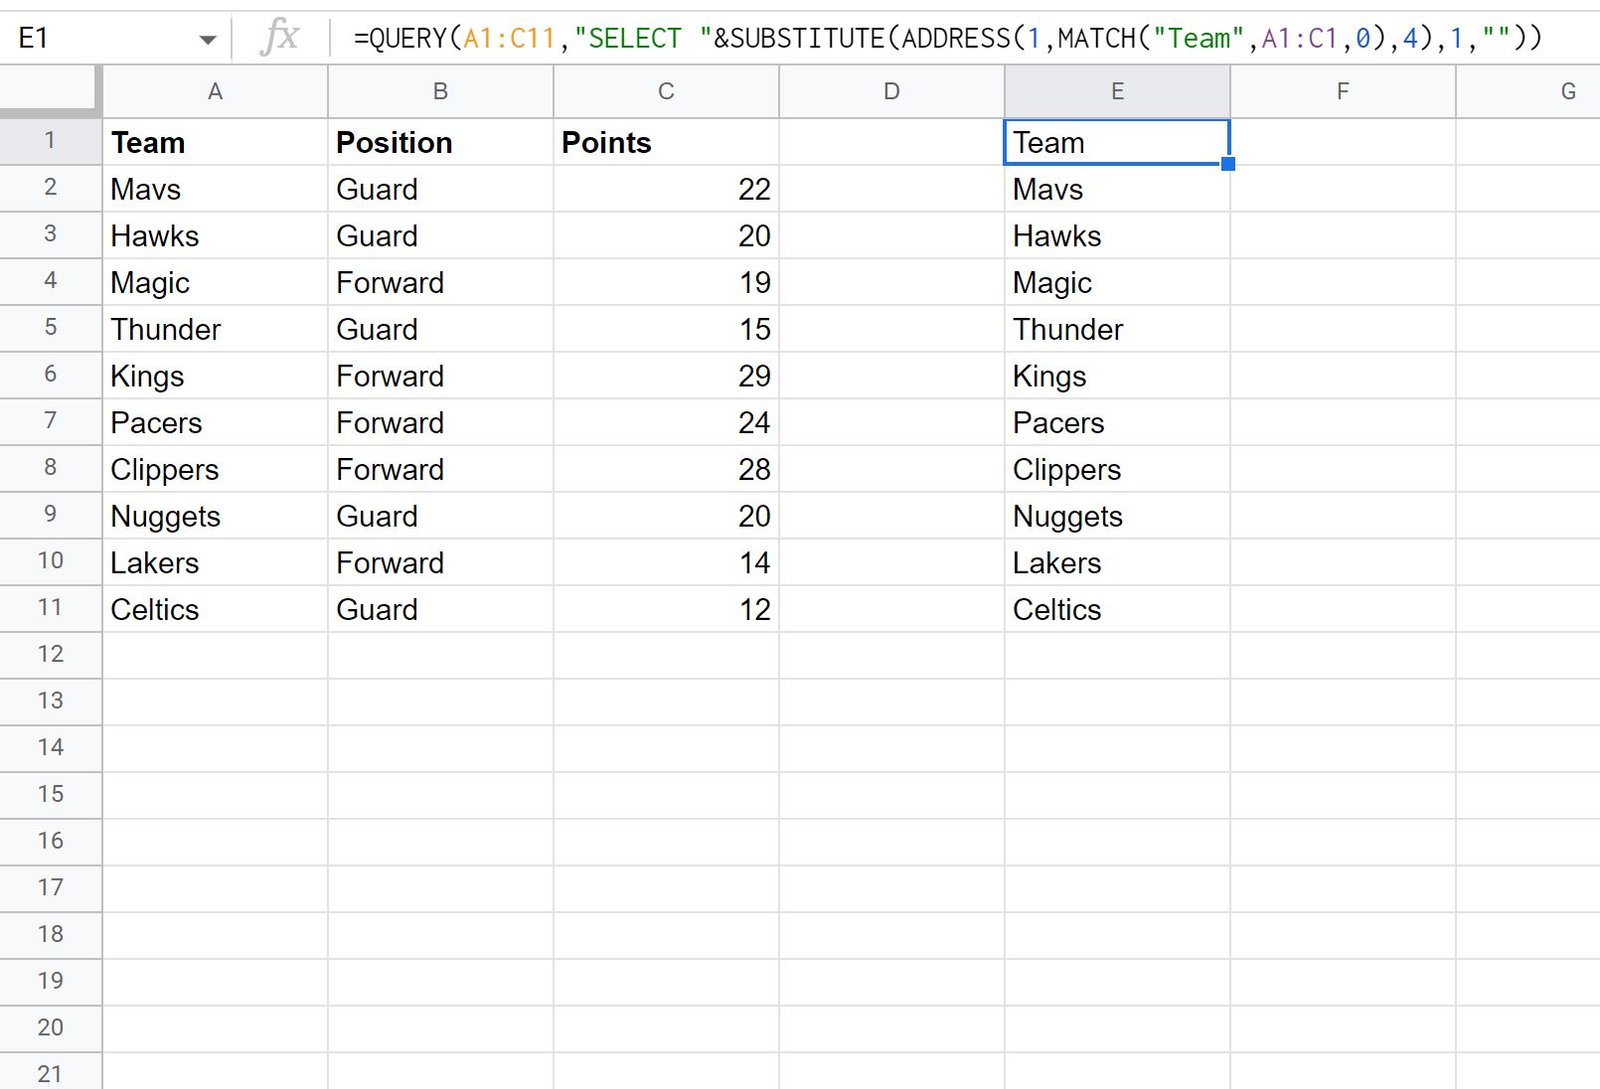Click Guard in the Mavs row
This screenshot has height=1089, width=1600.
(440, 189)
